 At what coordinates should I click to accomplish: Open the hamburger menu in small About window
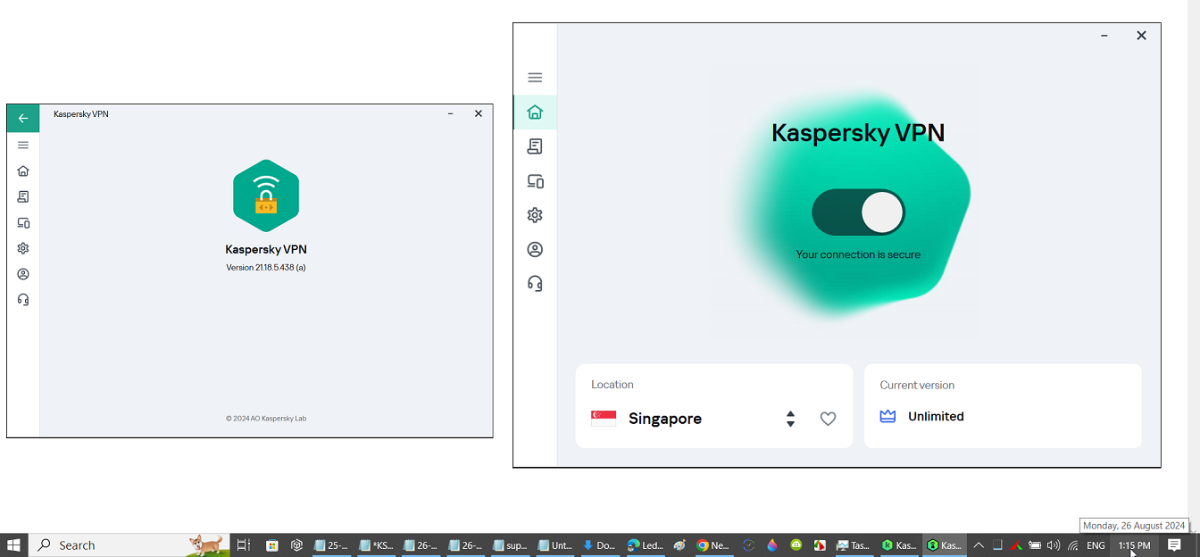23,145
